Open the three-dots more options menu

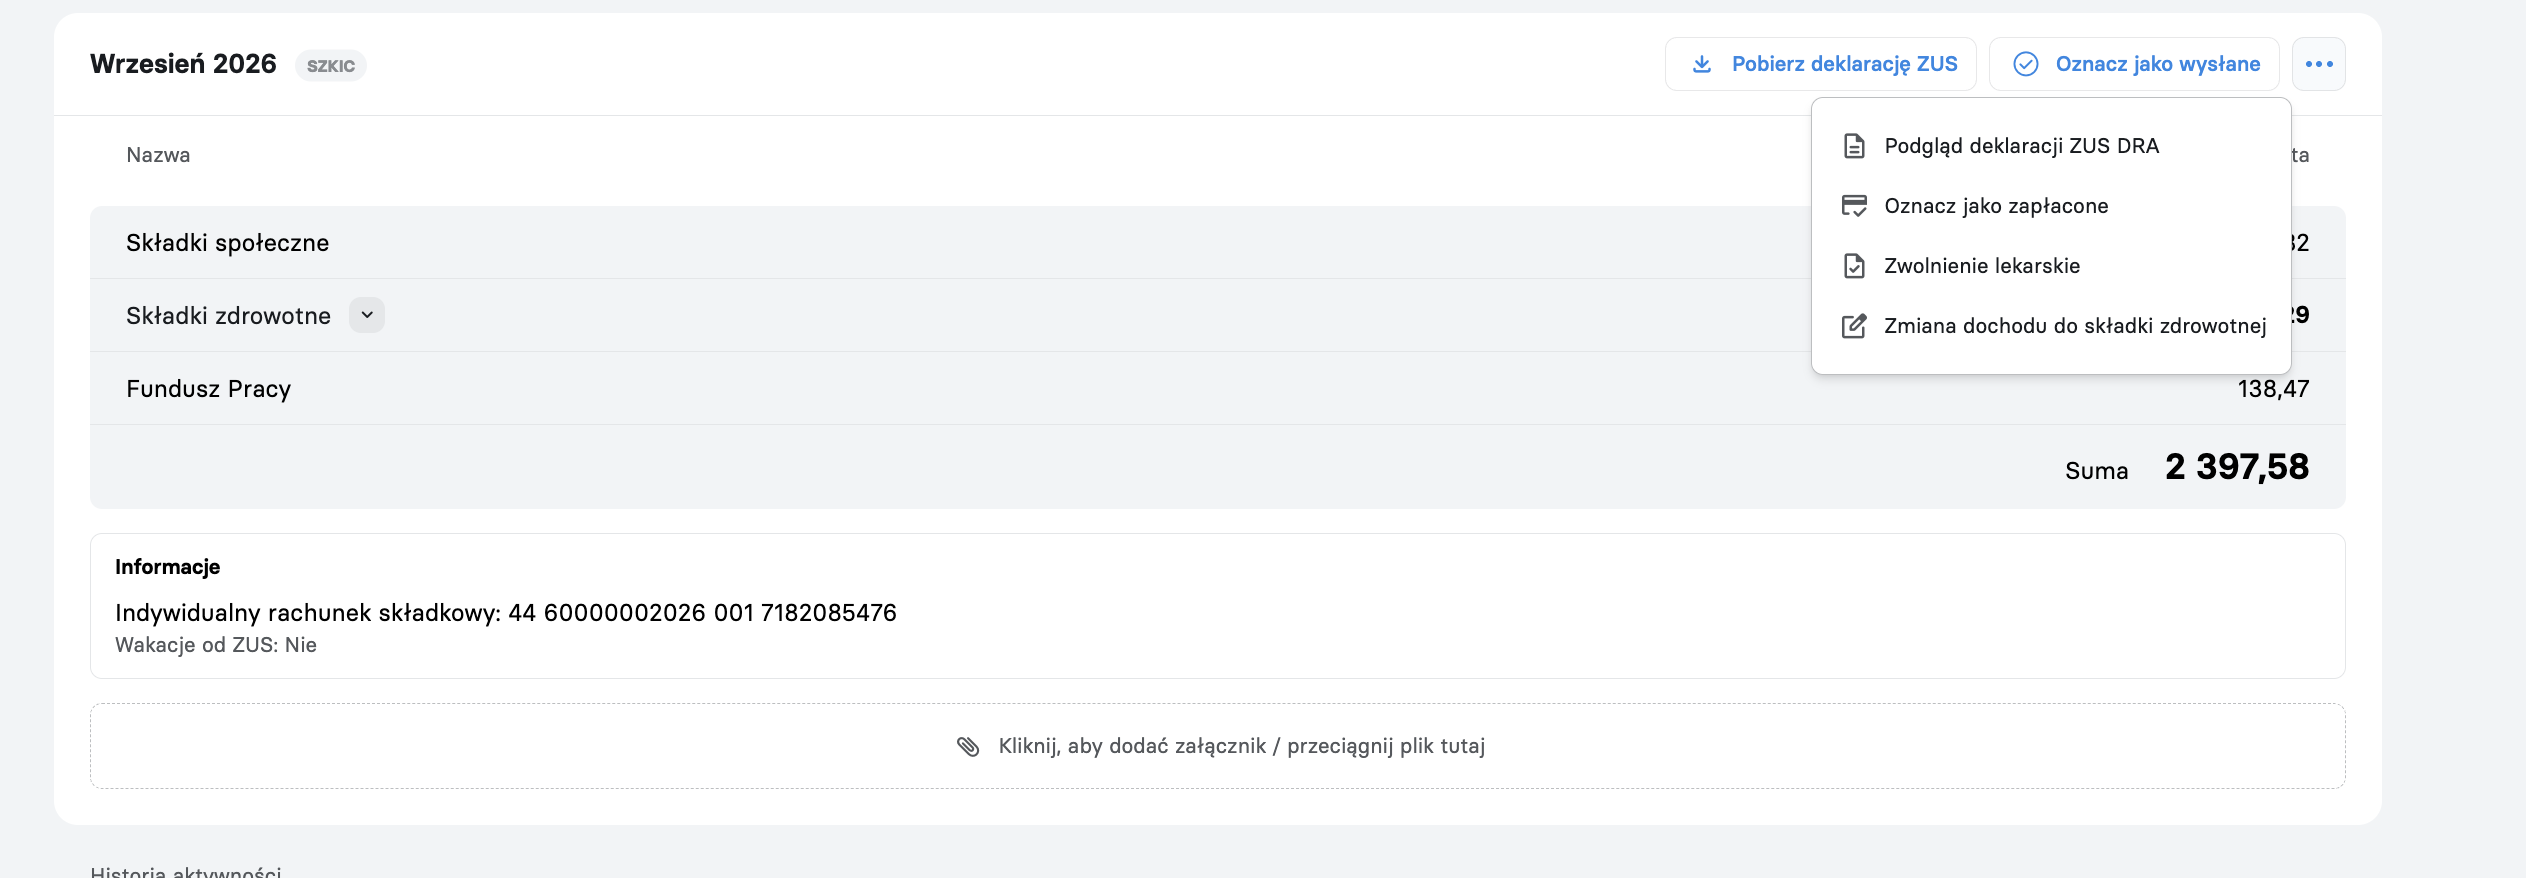pos(2319,64)
